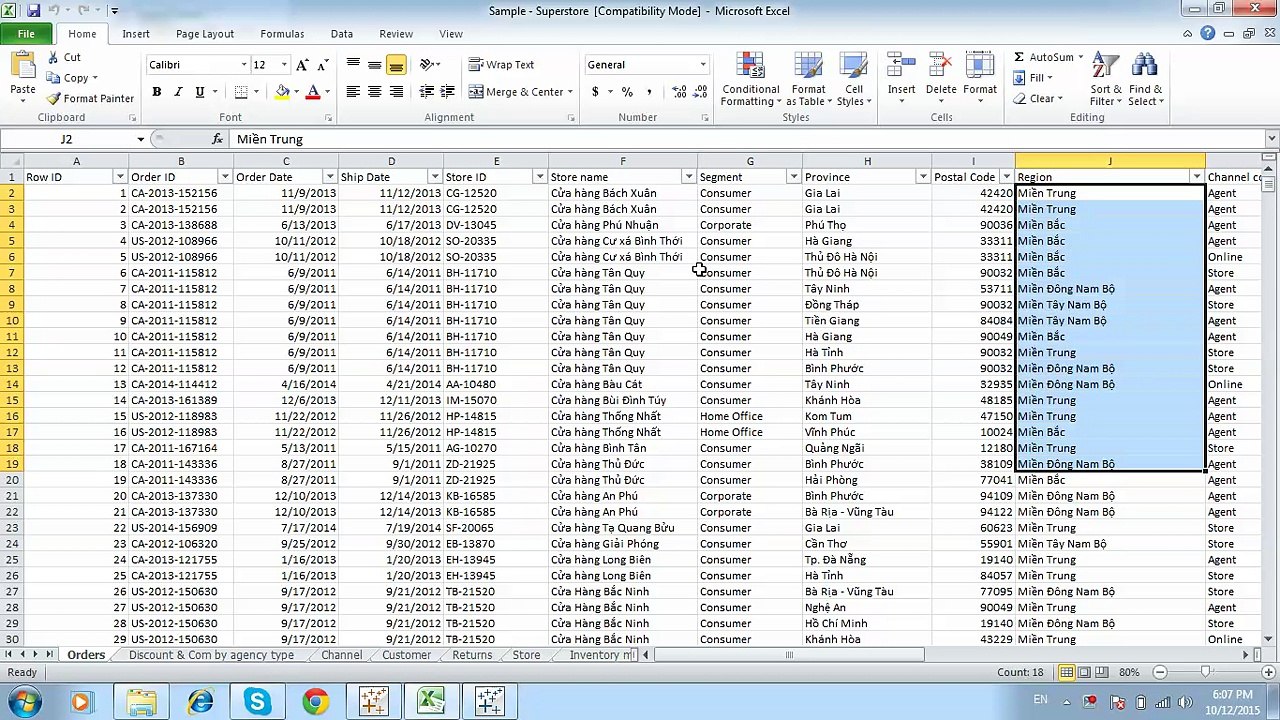Open Skype from the taskbar
Screen dimensions: 1280x720
257,702
